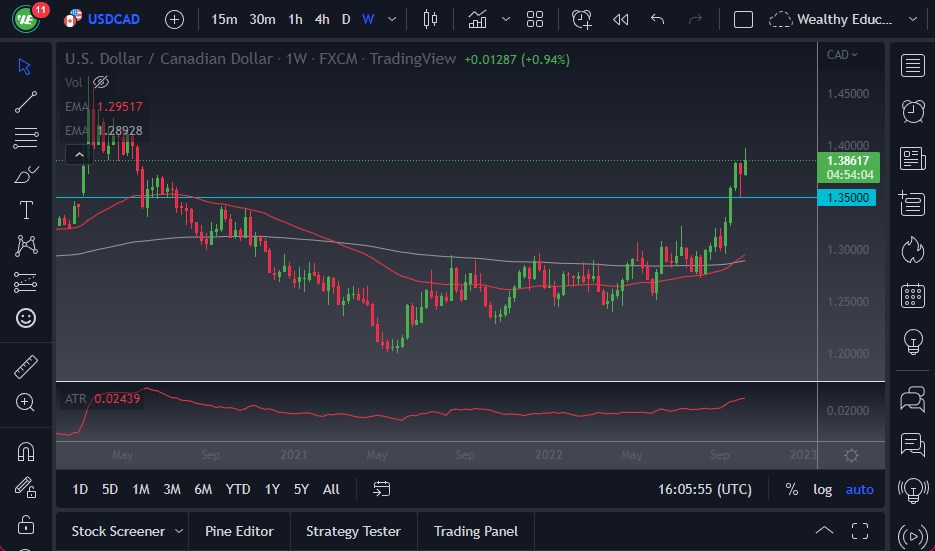This screenshot has height=551, width=935.
Task: Open the Strategy Tester tab
Action: tap(353, 531)
